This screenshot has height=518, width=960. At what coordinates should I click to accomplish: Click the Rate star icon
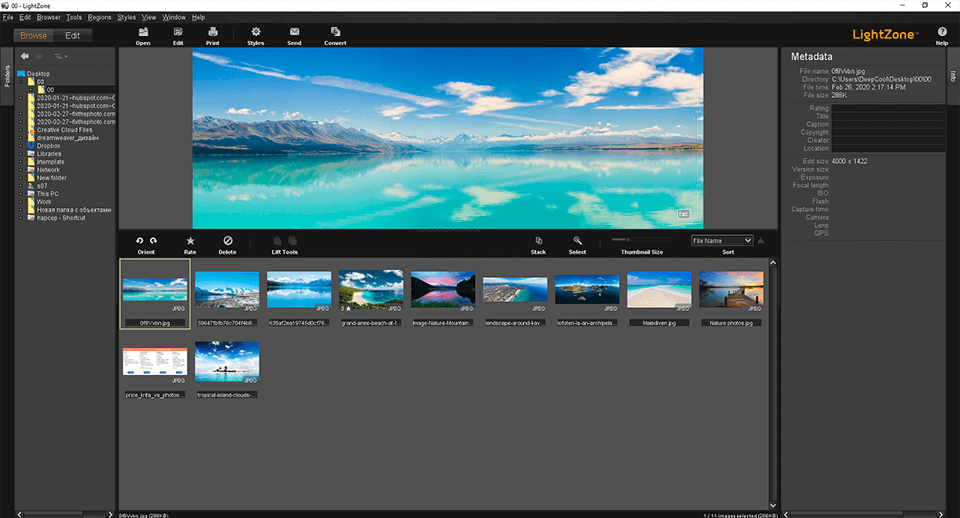tap(190, 241)
